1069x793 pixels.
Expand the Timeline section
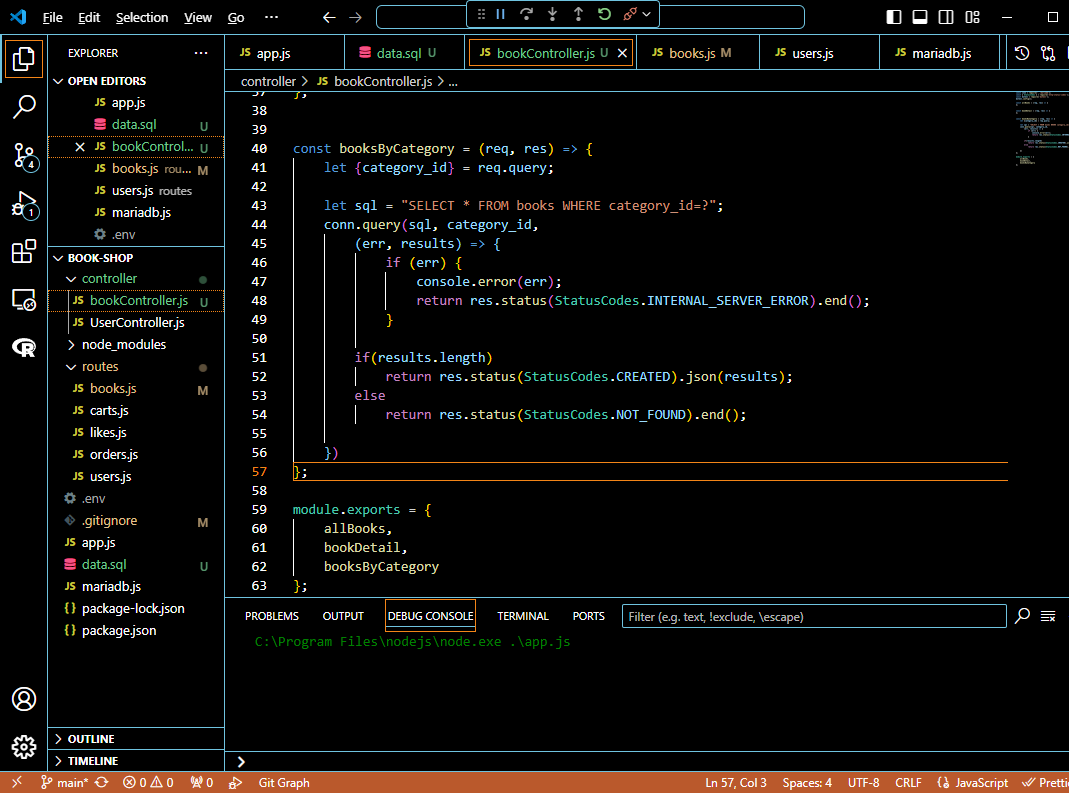tap(136, 761)
